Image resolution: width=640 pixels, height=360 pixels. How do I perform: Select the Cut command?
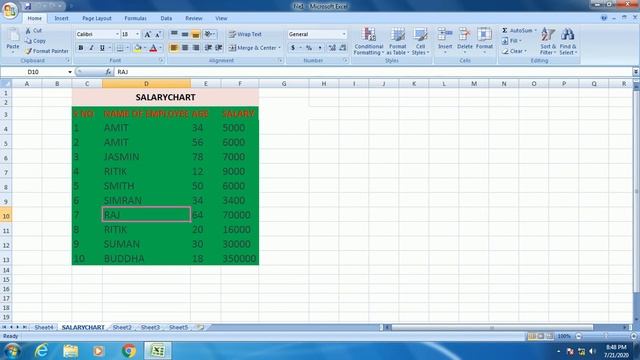tap(33, 31)
